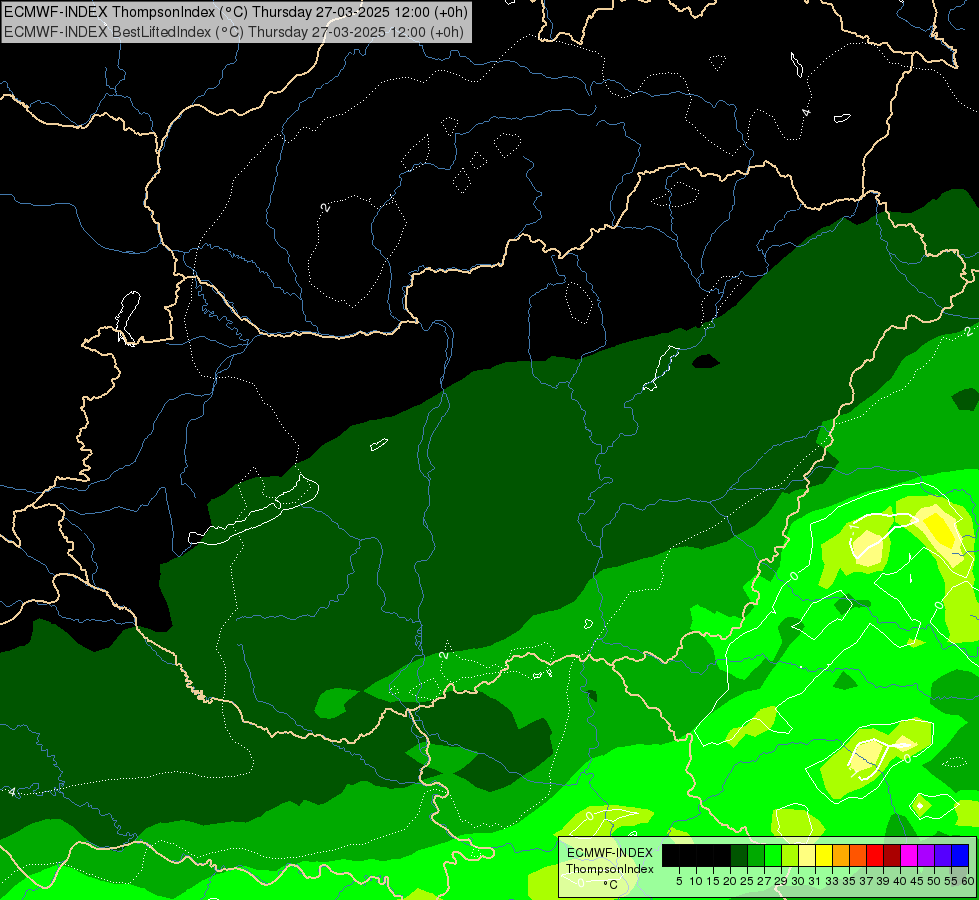Image resolution: width=979 pixels, height=900 pixels.
Task: Click the legend scale value '60'
Action: click(x=968, y=881)
